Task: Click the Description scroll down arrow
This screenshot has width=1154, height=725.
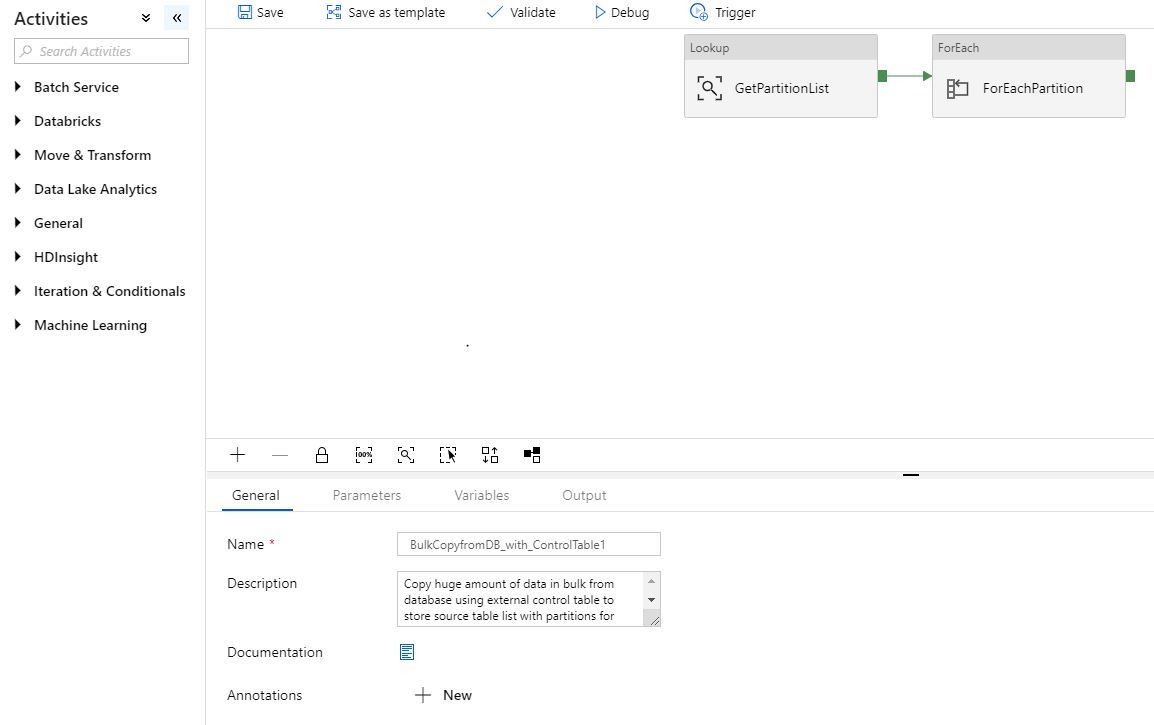Action: click(x=651, y=600)
